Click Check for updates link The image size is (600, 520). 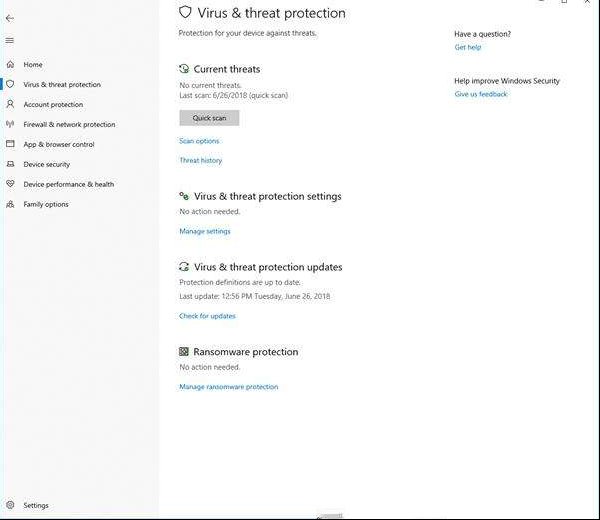207,316
